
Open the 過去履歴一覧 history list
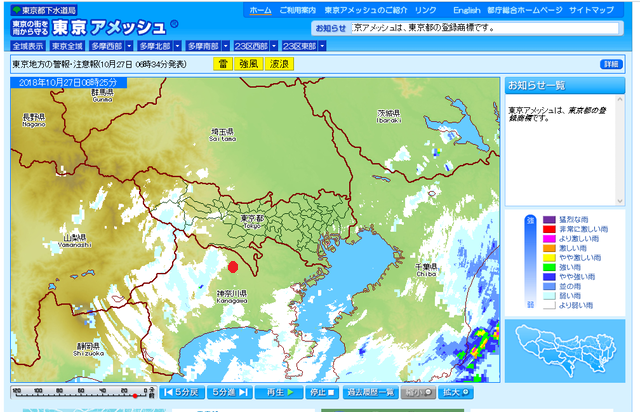point(371,392)
